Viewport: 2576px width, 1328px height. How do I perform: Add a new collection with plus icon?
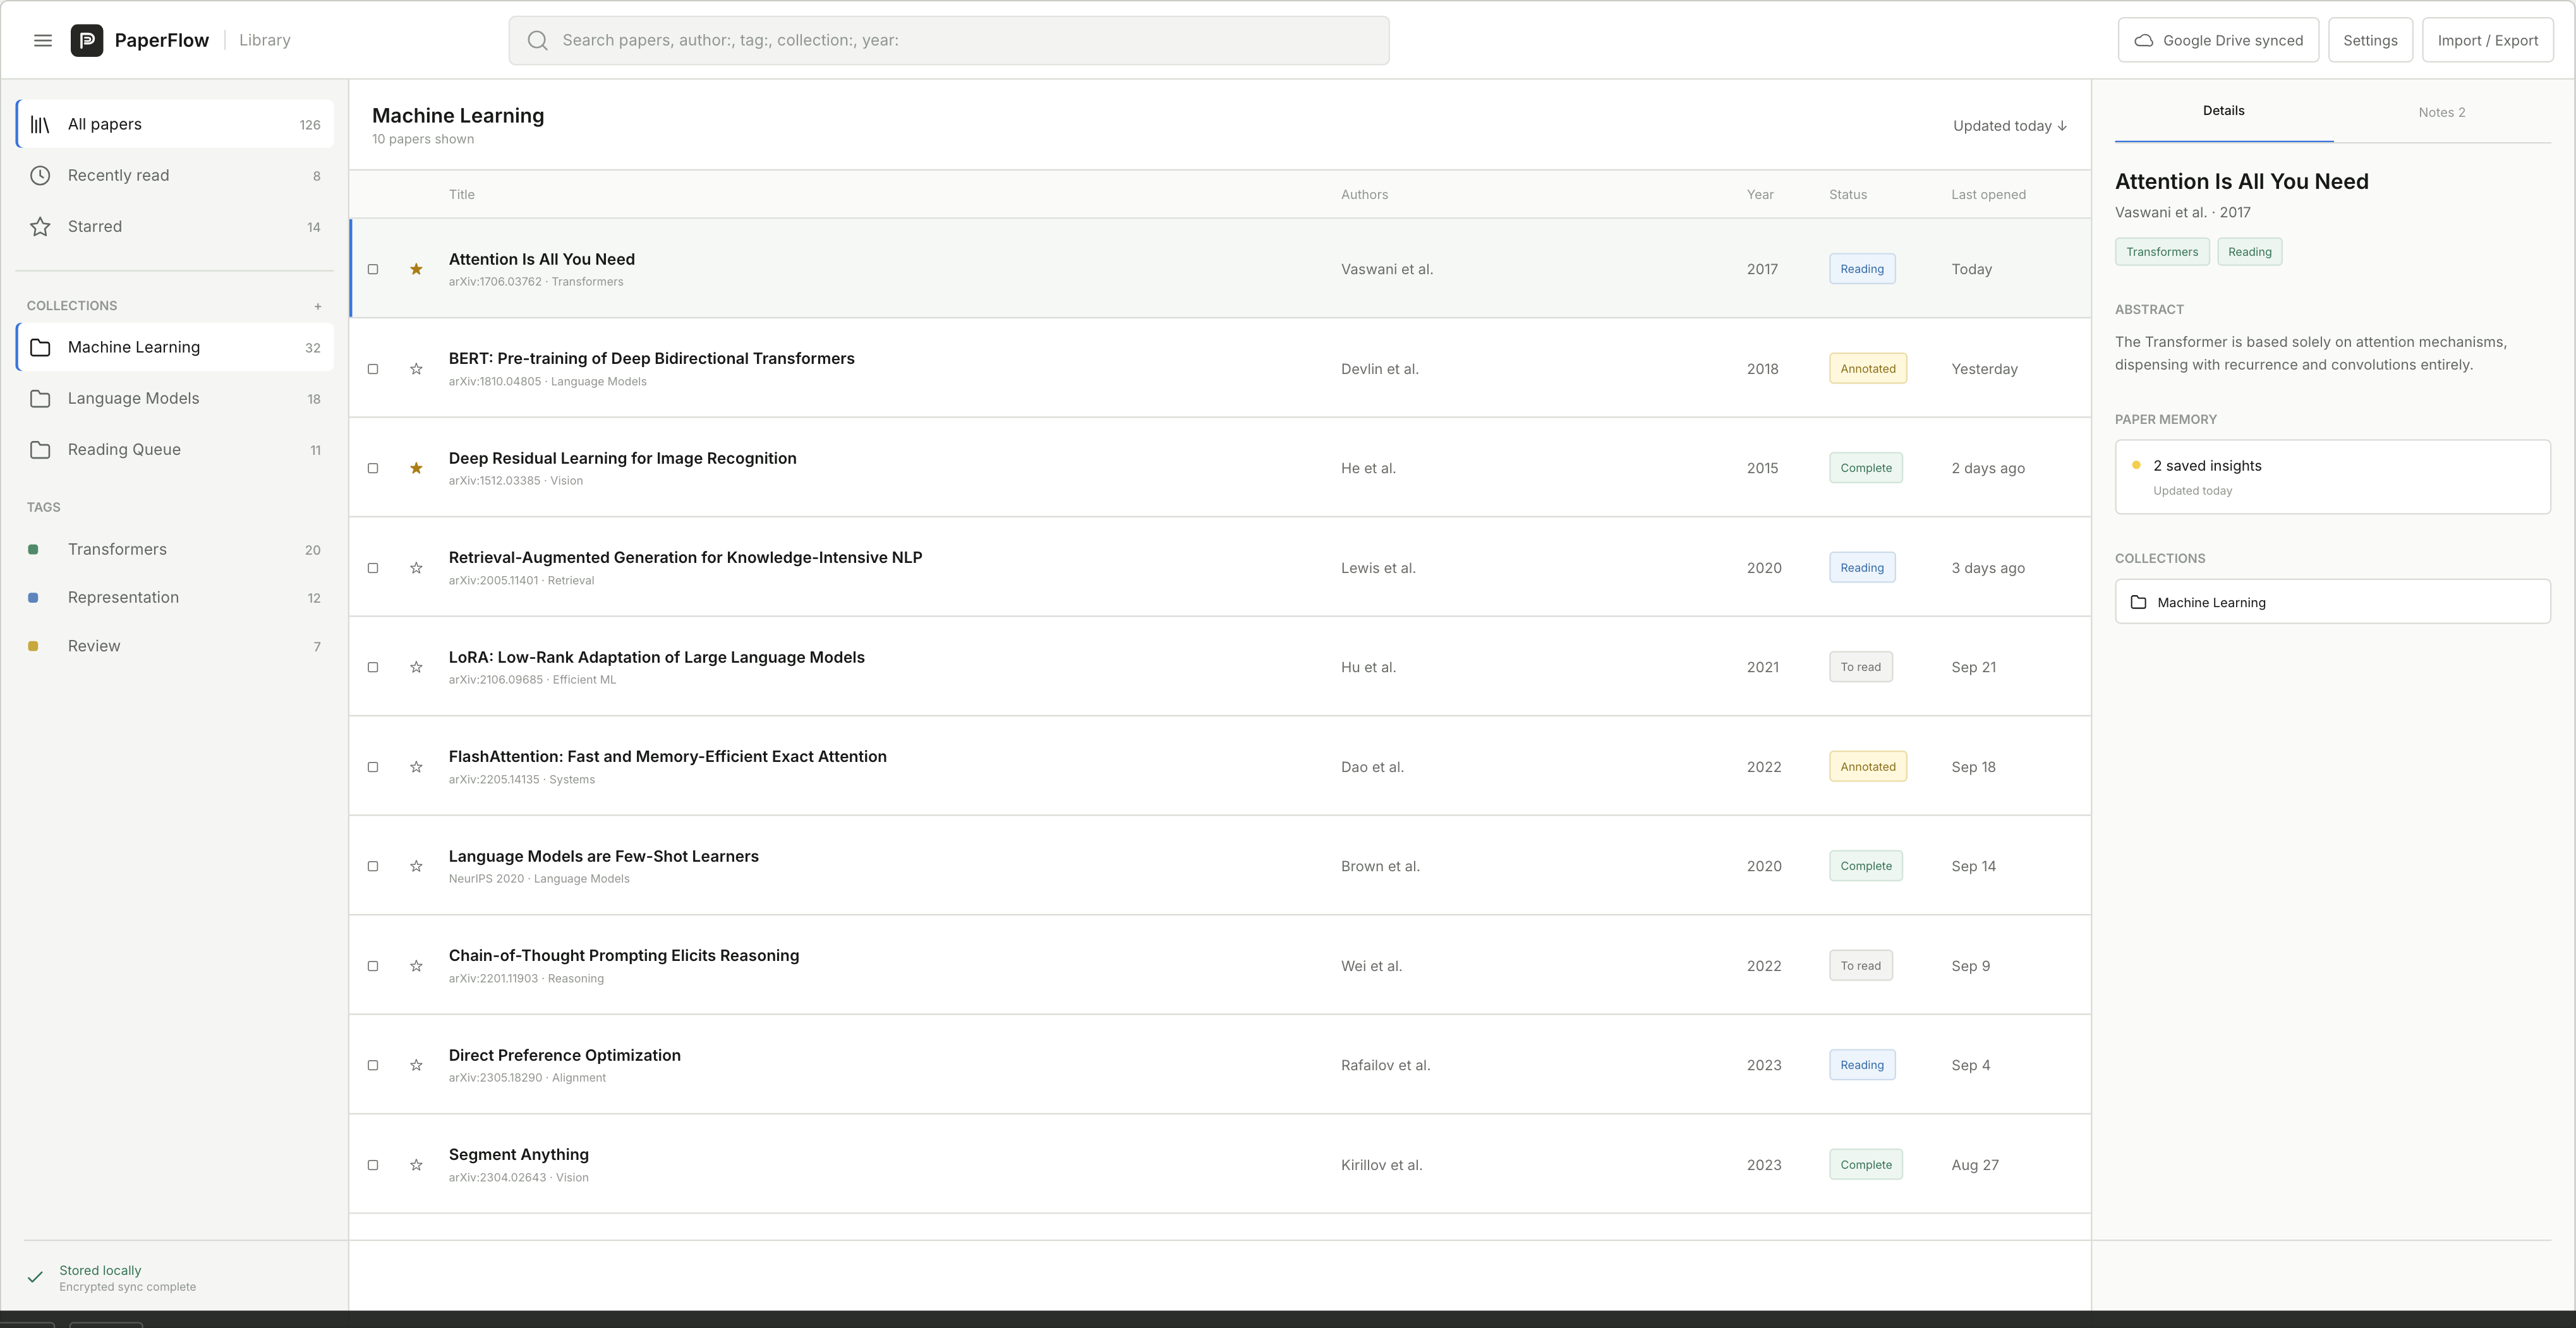[x=317, y=306]
